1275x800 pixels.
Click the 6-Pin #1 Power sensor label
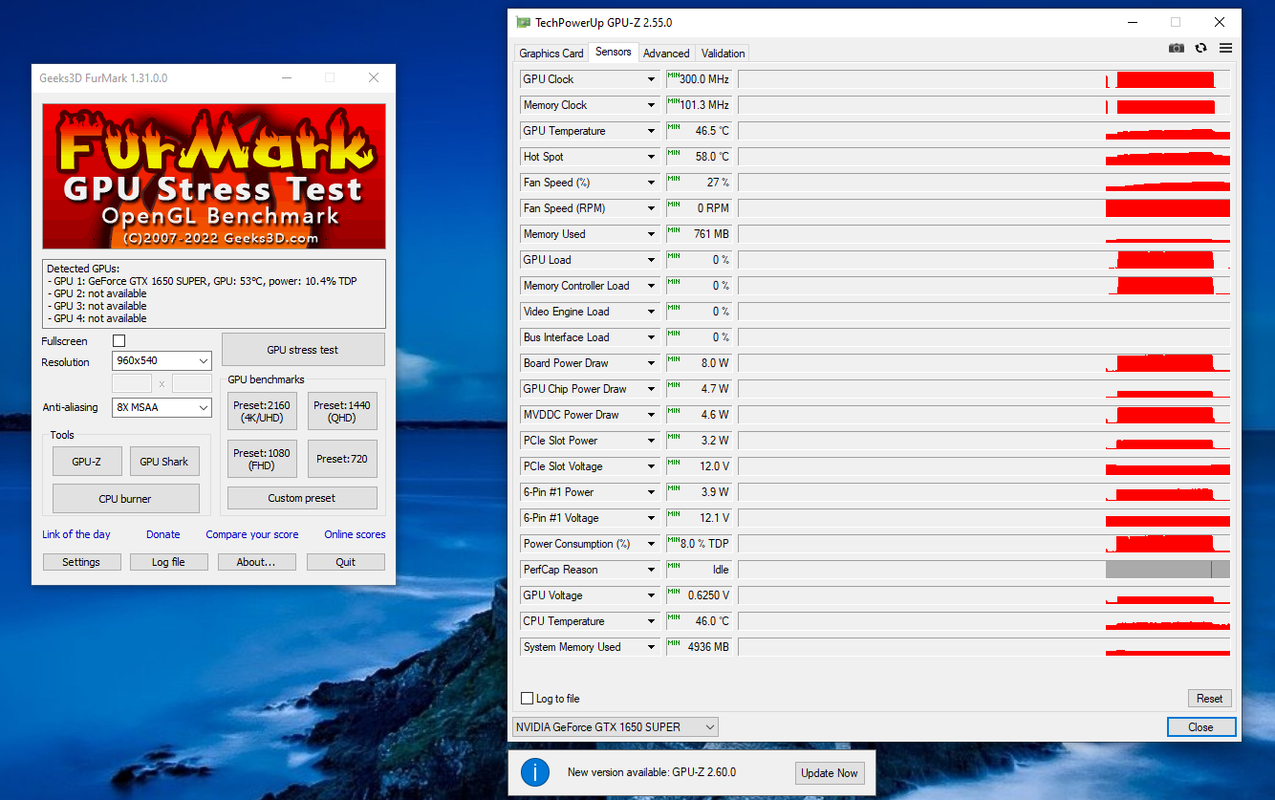(x=558, y=492)
